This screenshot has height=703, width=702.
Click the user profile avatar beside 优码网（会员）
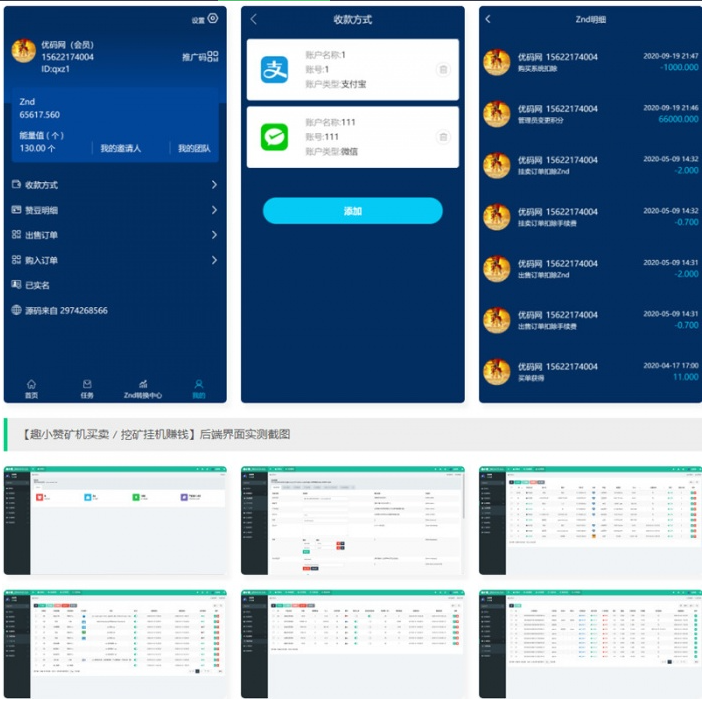[23, 52]
